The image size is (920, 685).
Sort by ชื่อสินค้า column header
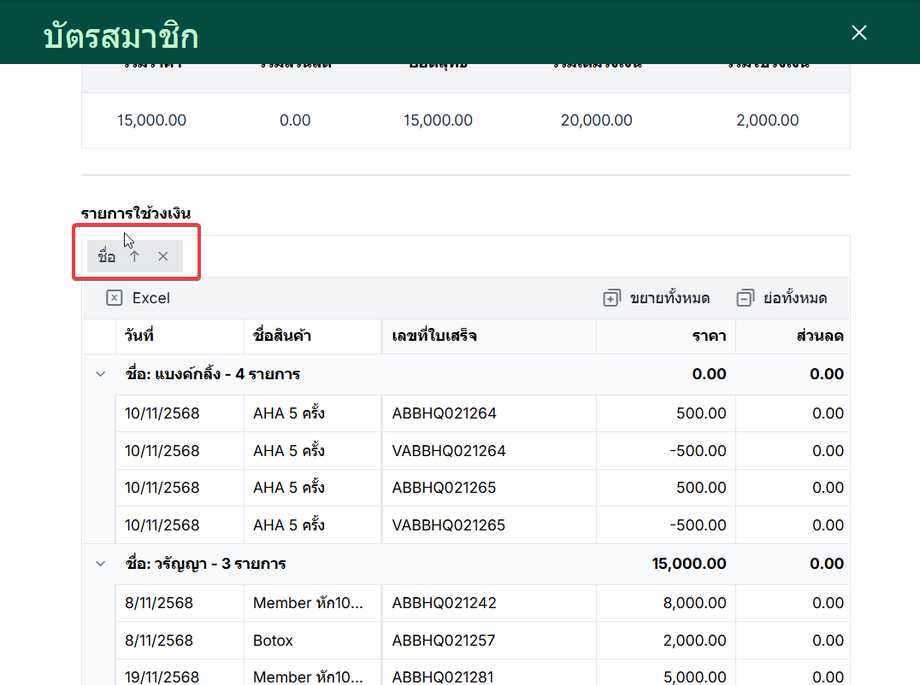click(x=283, y=336)
